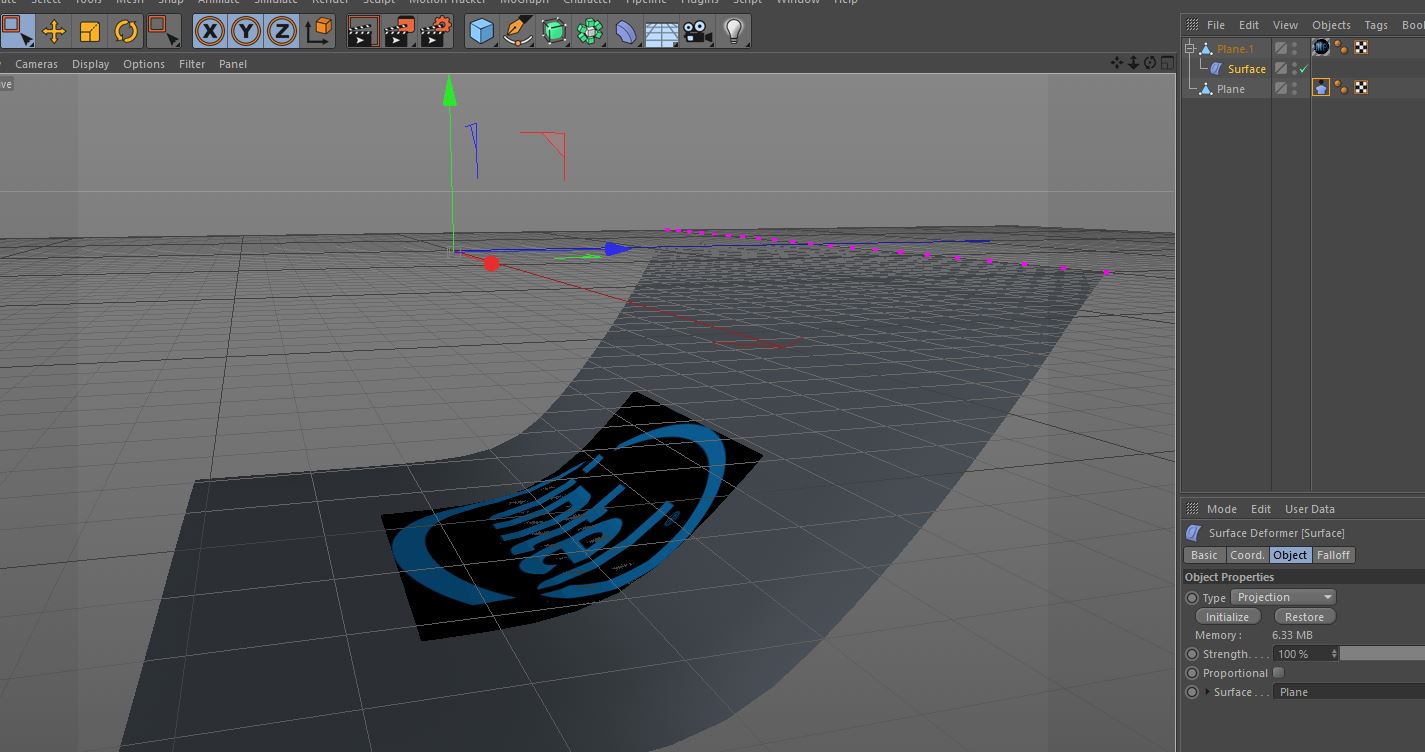This screenshot has width=1425, height=752.
Task: Click Render to Picture Viewer icon
Action: (x=399, y=31)
